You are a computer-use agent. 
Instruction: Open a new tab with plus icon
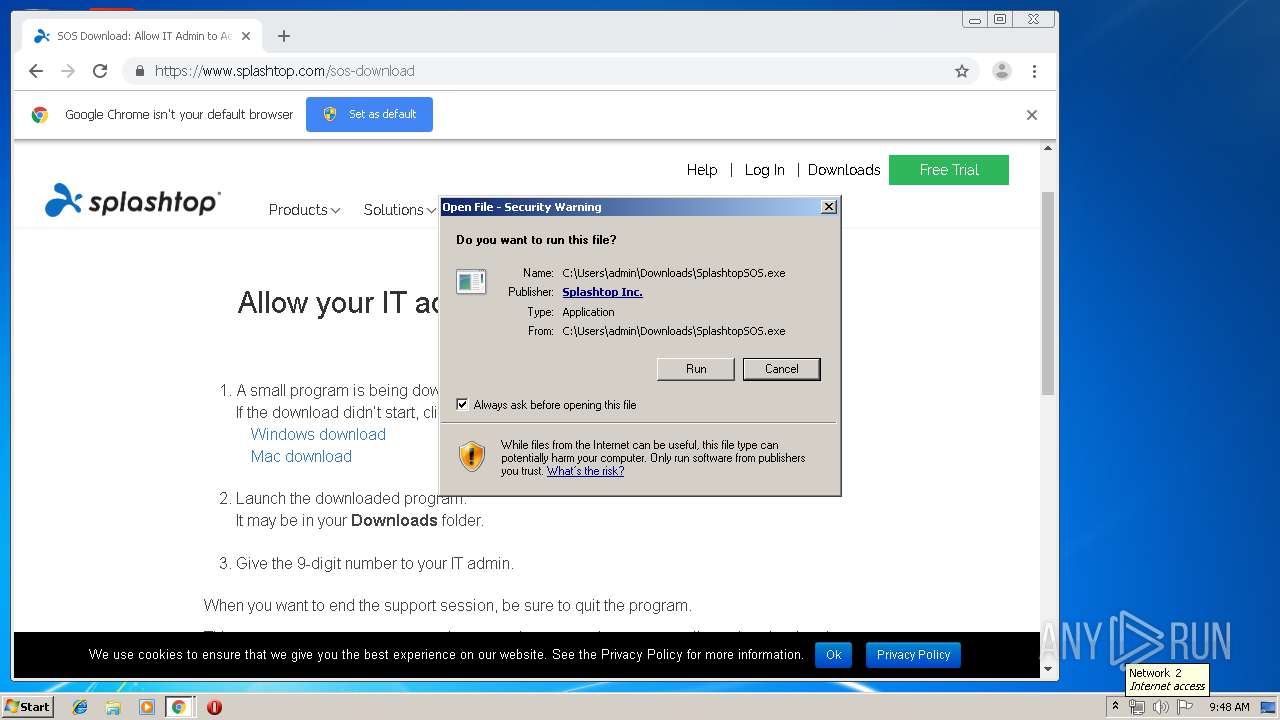(x=284, y=36)
